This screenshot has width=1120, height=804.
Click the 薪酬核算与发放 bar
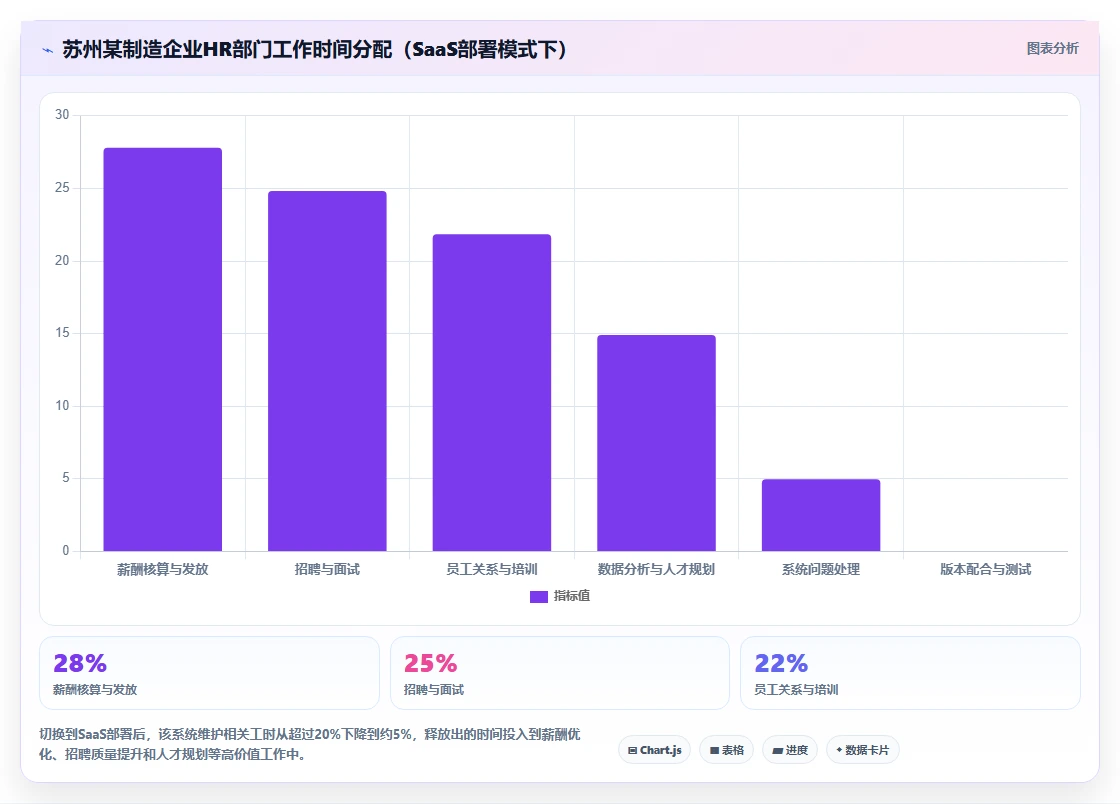point(163,349)
